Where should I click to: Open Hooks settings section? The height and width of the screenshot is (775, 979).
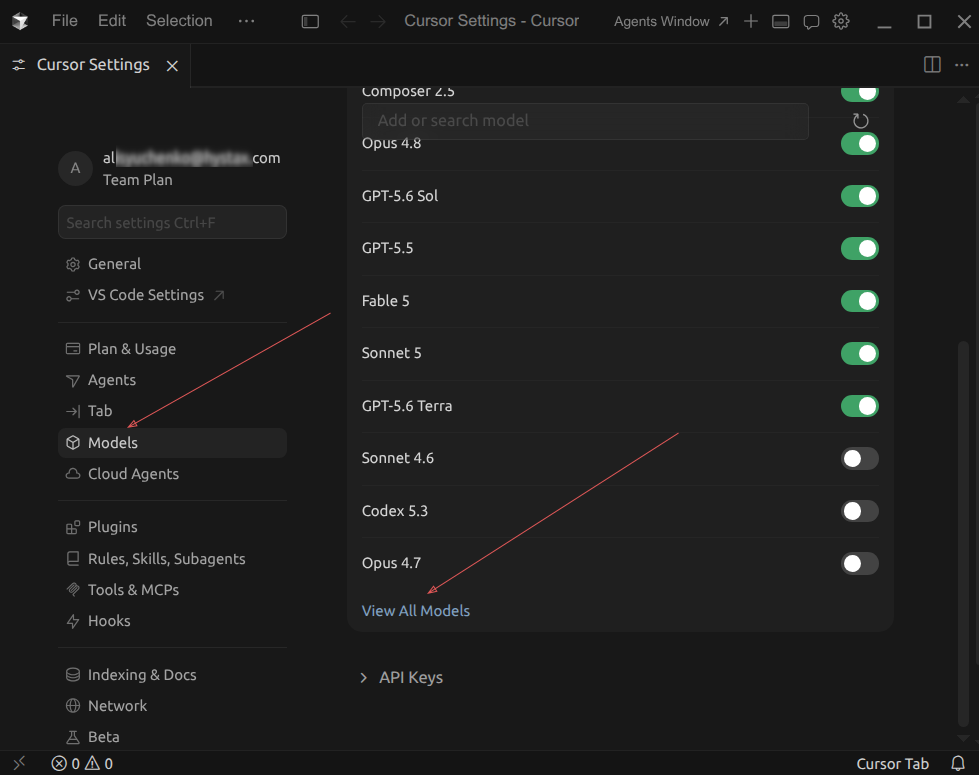(x=172, y=621)
